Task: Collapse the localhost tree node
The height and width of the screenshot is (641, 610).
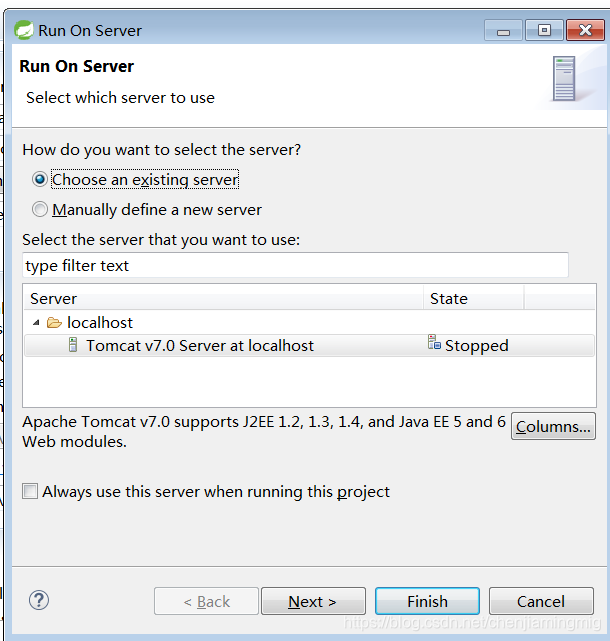Action: (x=36, y=323)
